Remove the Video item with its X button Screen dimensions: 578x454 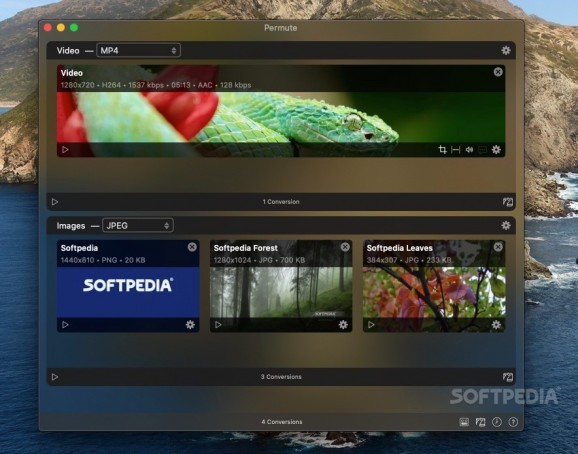coord(498,72)
